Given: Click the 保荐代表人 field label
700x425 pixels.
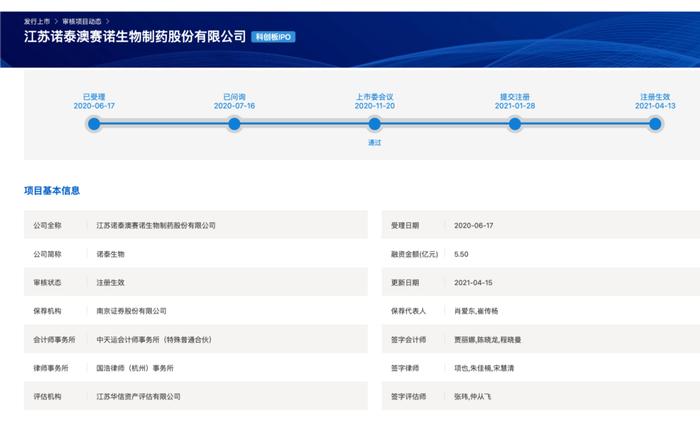Looking at the screenshot, I should tap(408, 311).
